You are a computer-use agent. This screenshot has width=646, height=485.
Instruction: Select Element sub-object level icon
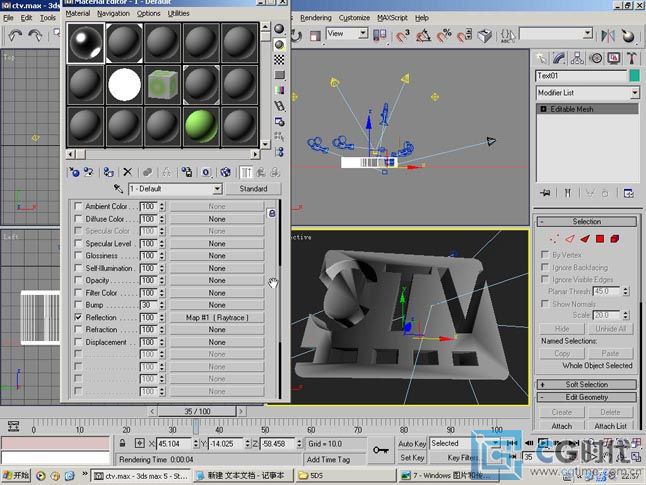pyautogui.click(x=615, y=239)
